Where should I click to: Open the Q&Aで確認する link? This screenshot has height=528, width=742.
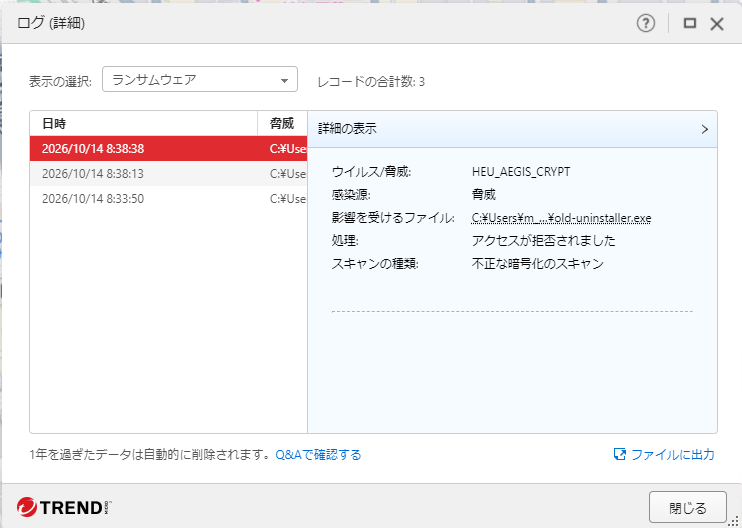(318, 455)
